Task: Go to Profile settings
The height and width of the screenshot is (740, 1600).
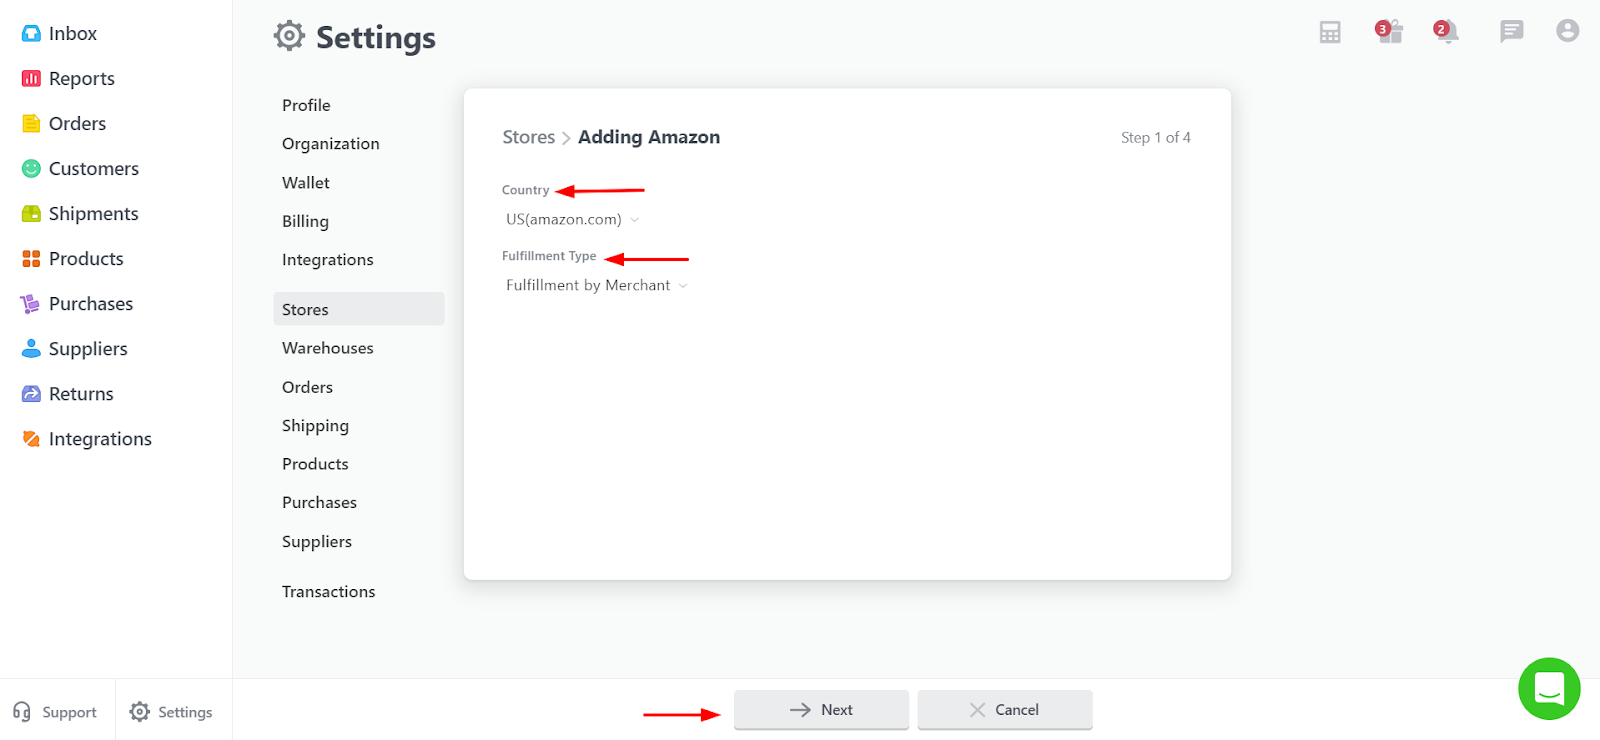Action: pos(306,105)
